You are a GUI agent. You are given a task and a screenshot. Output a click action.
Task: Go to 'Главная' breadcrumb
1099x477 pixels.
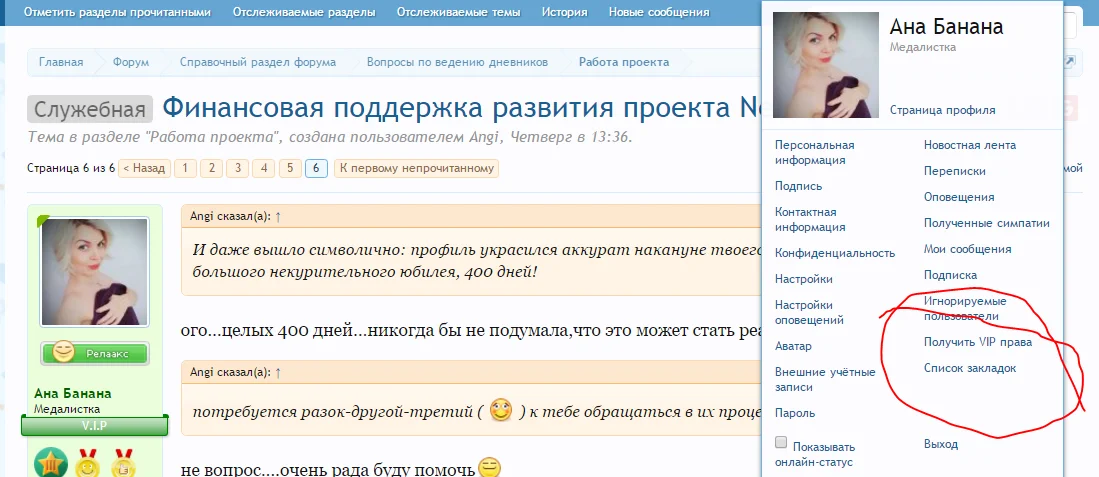tap(61, 62)
